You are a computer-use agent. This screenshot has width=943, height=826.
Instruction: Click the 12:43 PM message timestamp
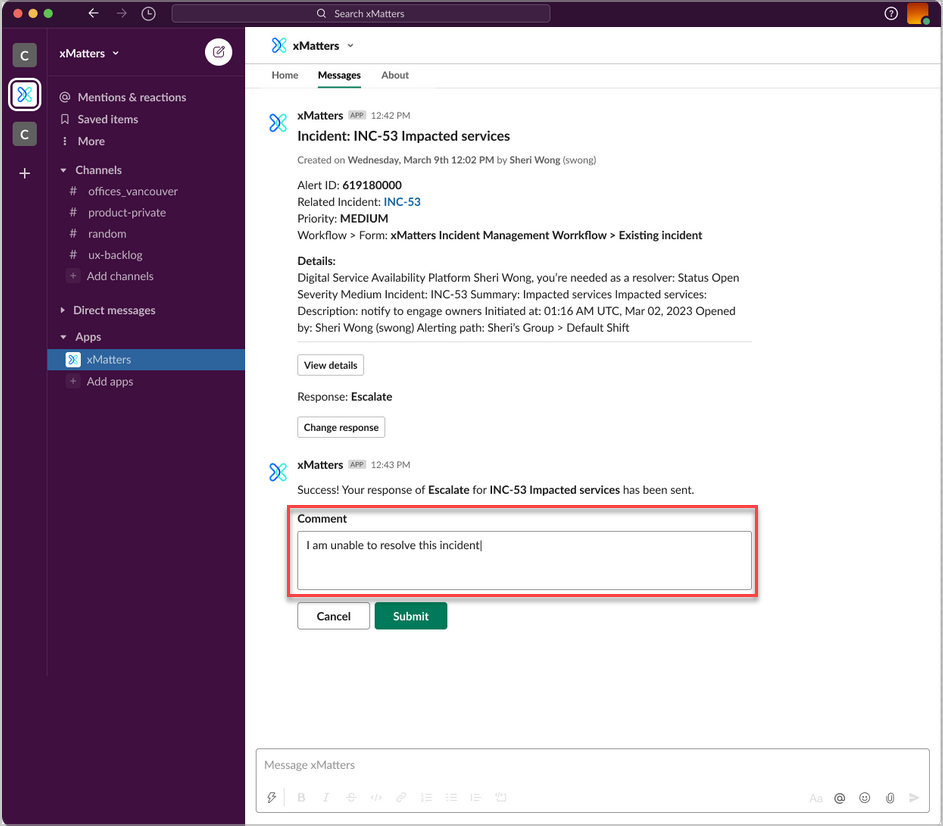390,465
